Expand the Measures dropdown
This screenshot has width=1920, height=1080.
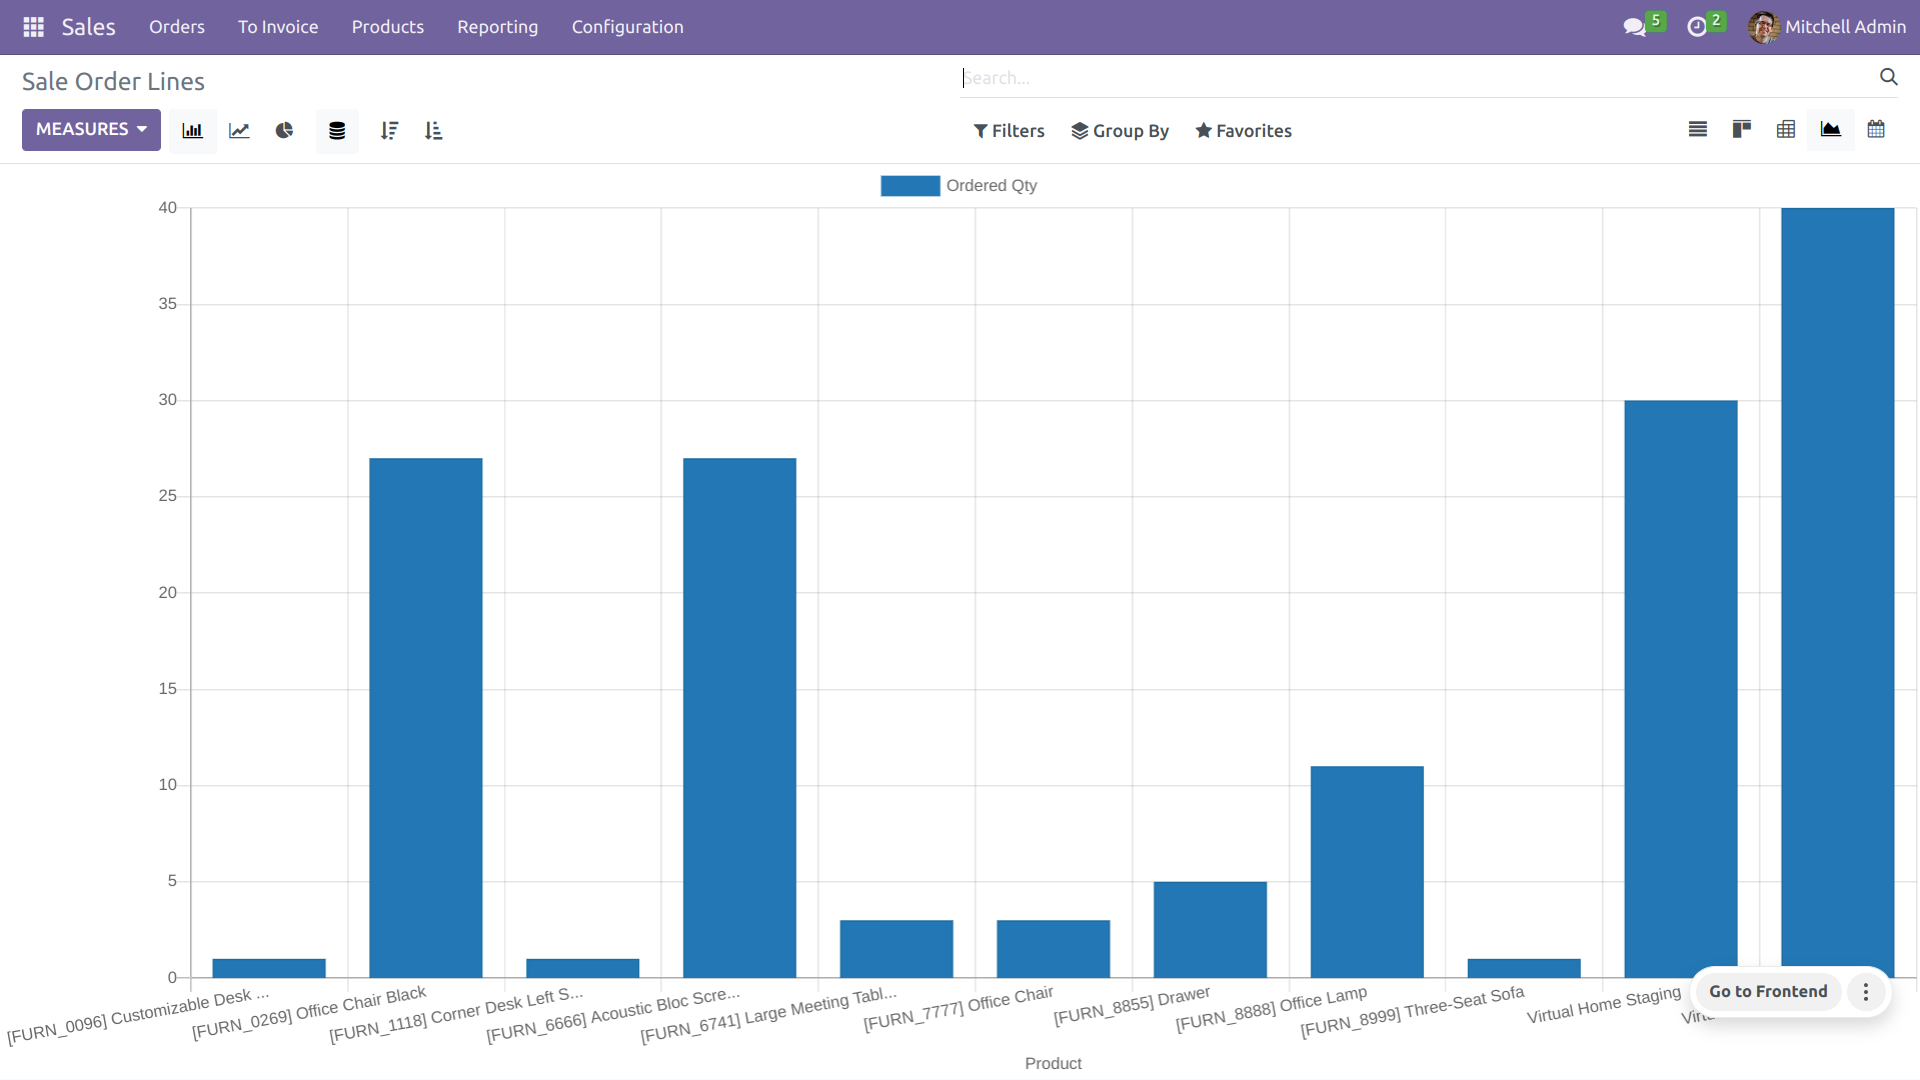click(x=91, y=129)
